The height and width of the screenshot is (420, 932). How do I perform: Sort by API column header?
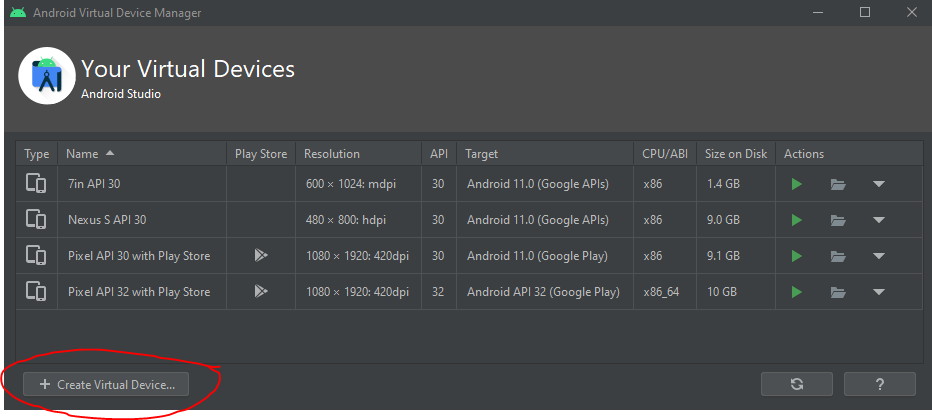coord(439,154)
